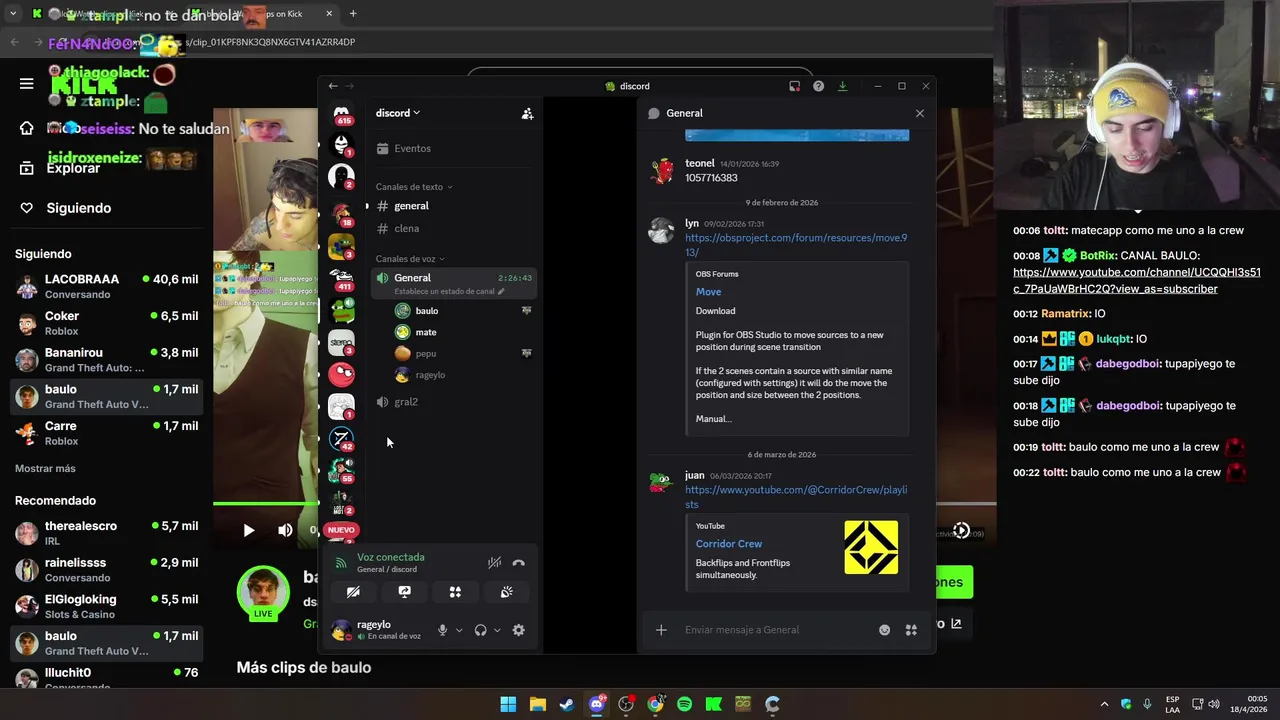Select user mate in the voice channel
The height and width of the screenshot is (720, 1280).
pyautogui.click(x=462, y=332)
